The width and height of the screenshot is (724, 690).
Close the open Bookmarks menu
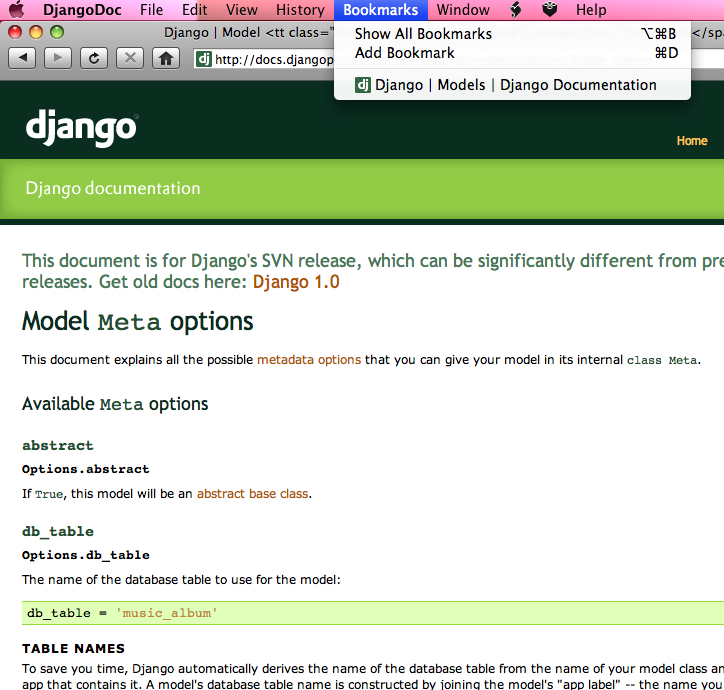click(381, 10)
